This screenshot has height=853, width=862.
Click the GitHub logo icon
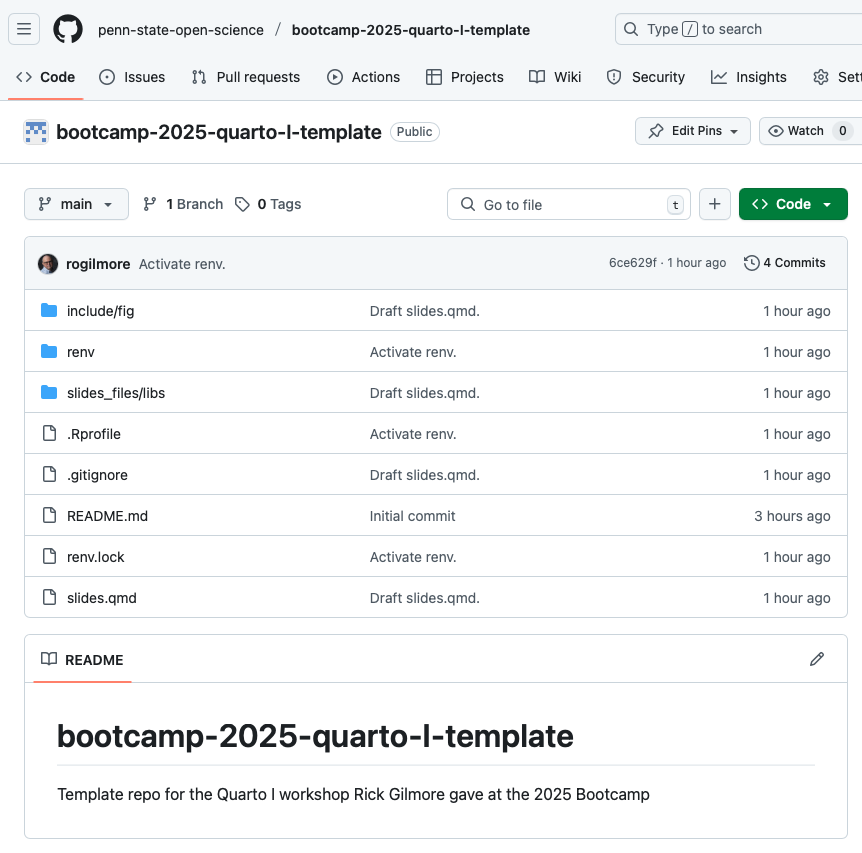68,29
